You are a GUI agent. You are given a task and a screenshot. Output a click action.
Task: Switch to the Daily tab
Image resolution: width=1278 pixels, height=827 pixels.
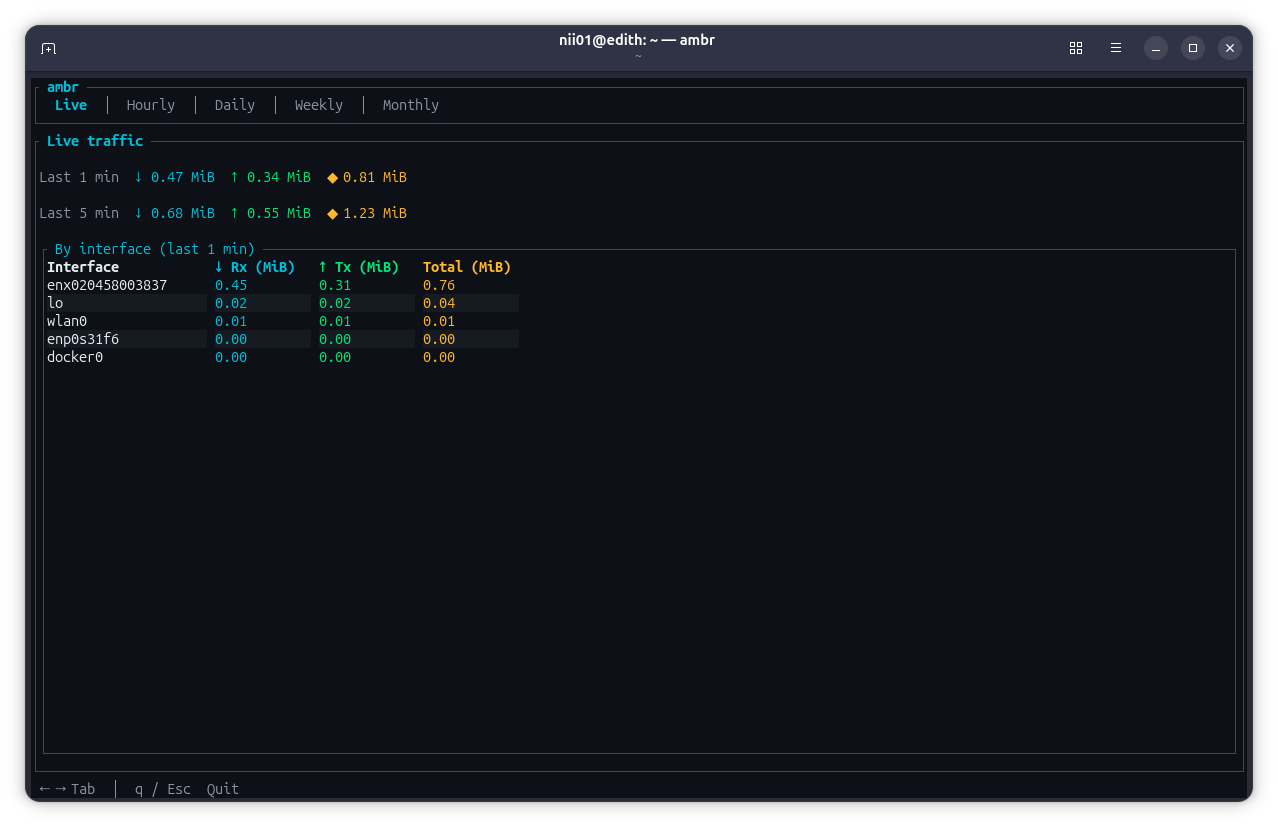click(235, 105)
